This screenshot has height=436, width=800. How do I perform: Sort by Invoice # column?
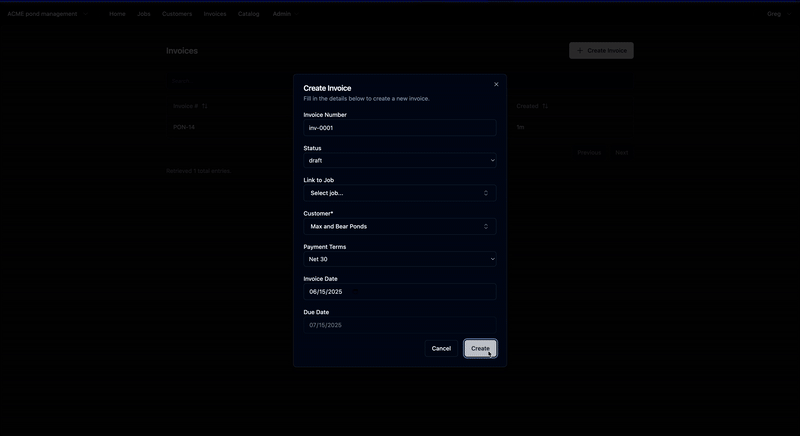coord(190,106)
